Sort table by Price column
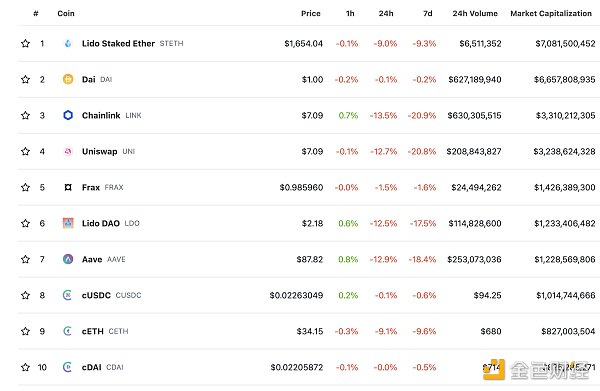 [310, 13]
